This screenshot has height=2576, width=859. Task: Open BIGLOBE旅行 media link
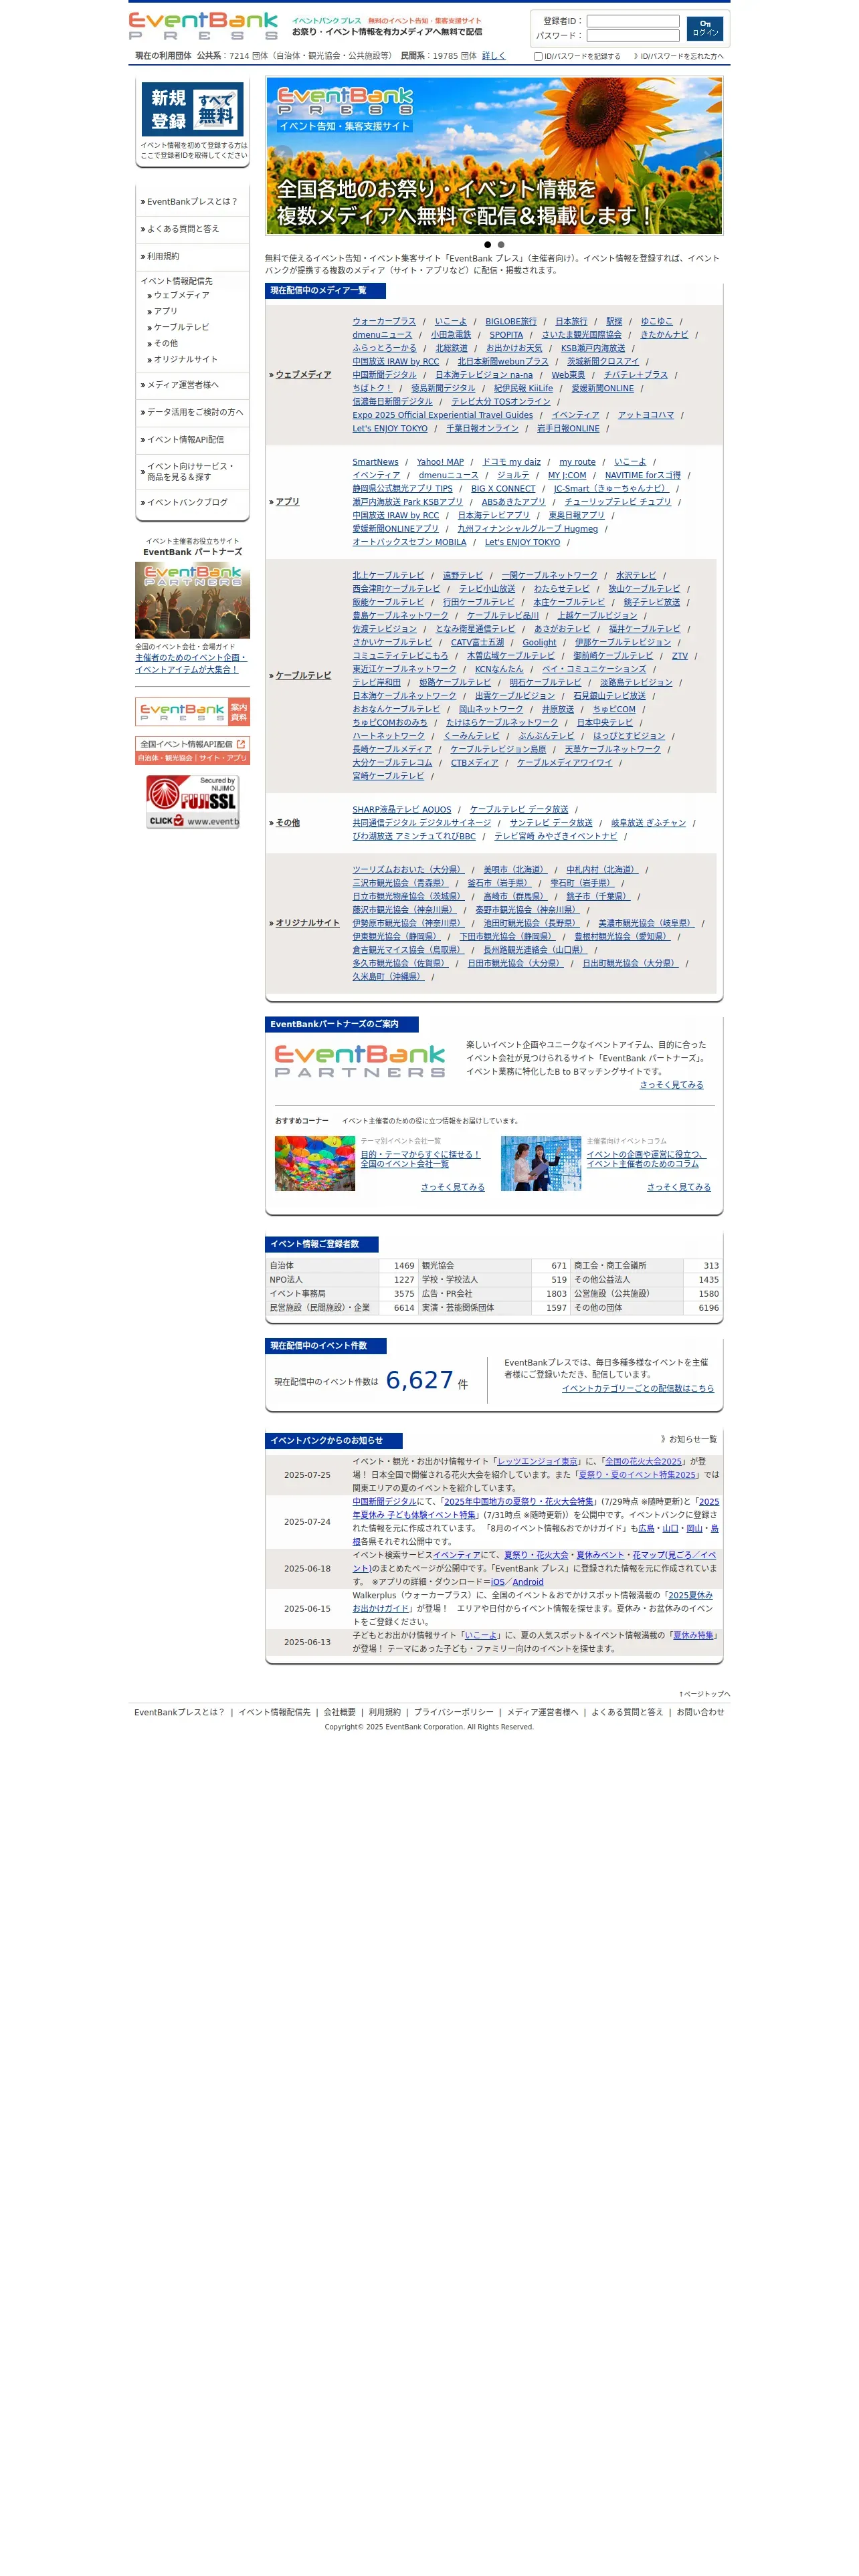pyautogui.click(x=511, y=322)
